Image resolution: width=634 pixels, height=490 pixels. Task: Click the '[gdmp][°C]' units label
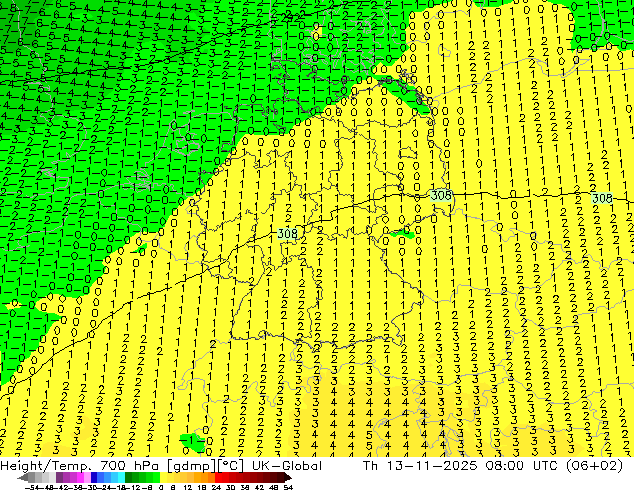205,466
